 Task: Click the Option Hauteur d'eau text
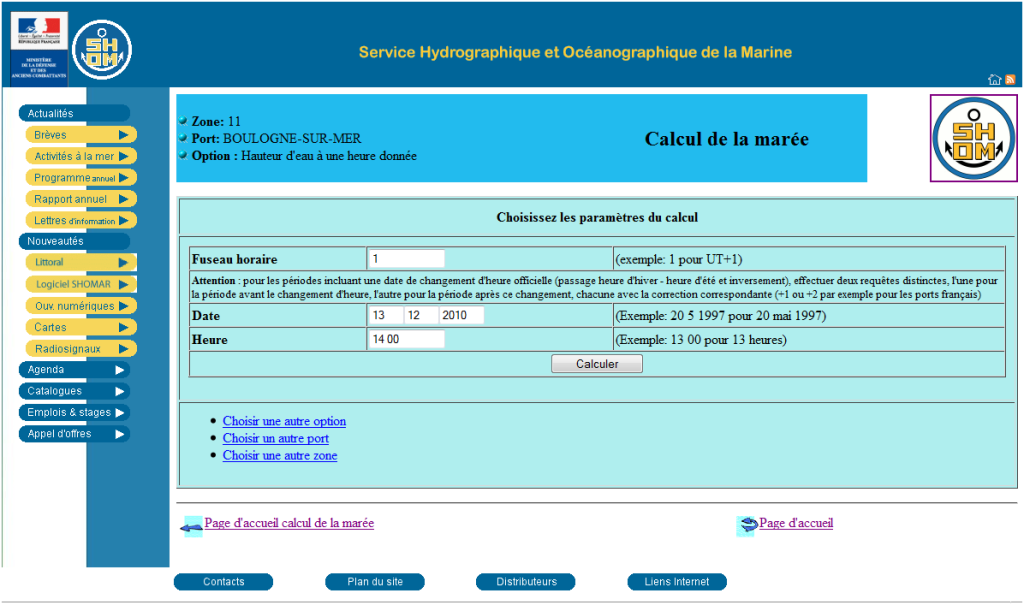(304, 156)
